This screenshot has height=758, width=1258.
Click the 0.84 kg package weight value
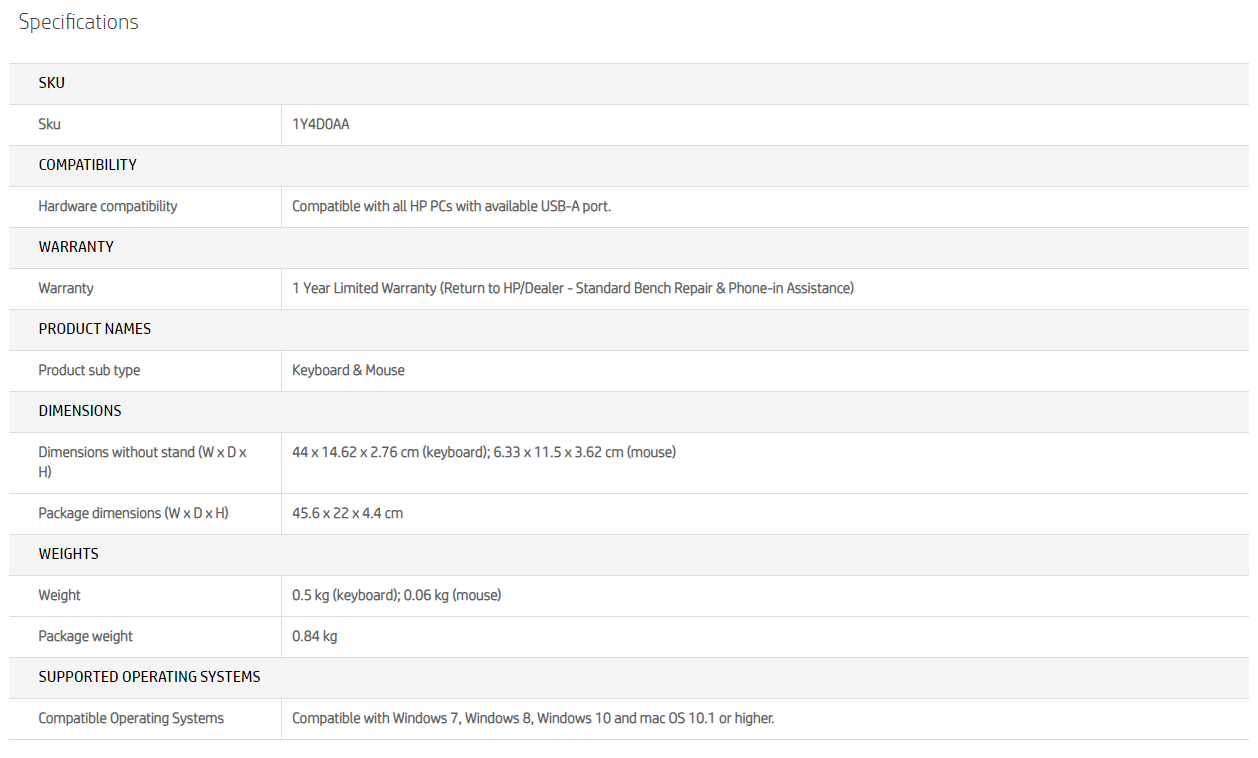tap(314, 636)
